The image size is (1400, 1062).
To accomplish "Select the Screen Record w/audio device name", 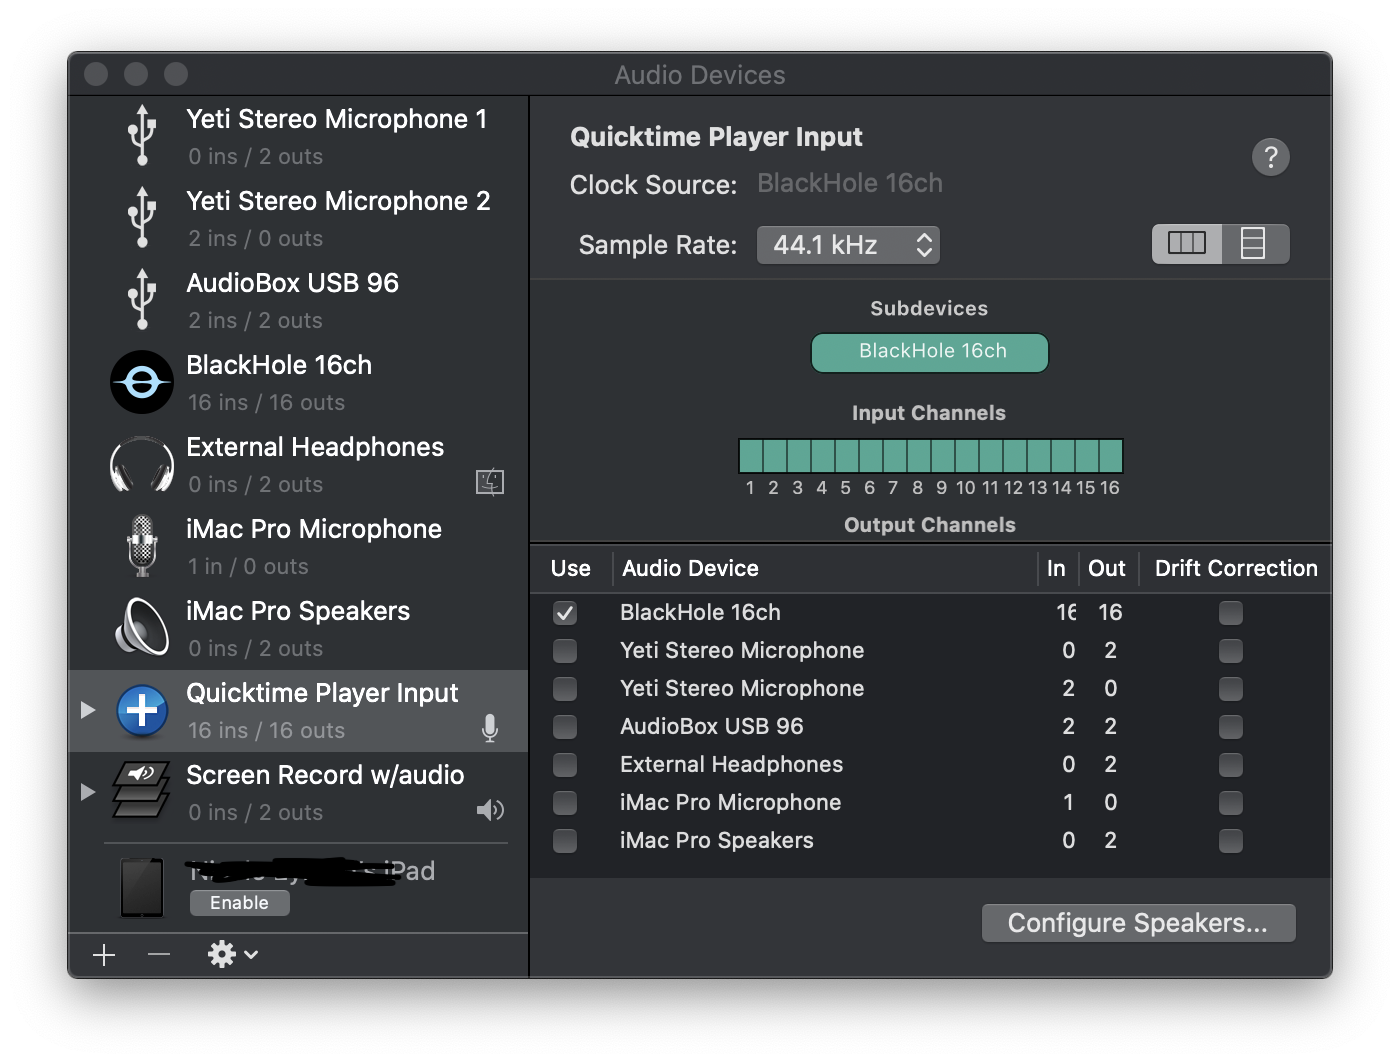I will coord(325,775).
